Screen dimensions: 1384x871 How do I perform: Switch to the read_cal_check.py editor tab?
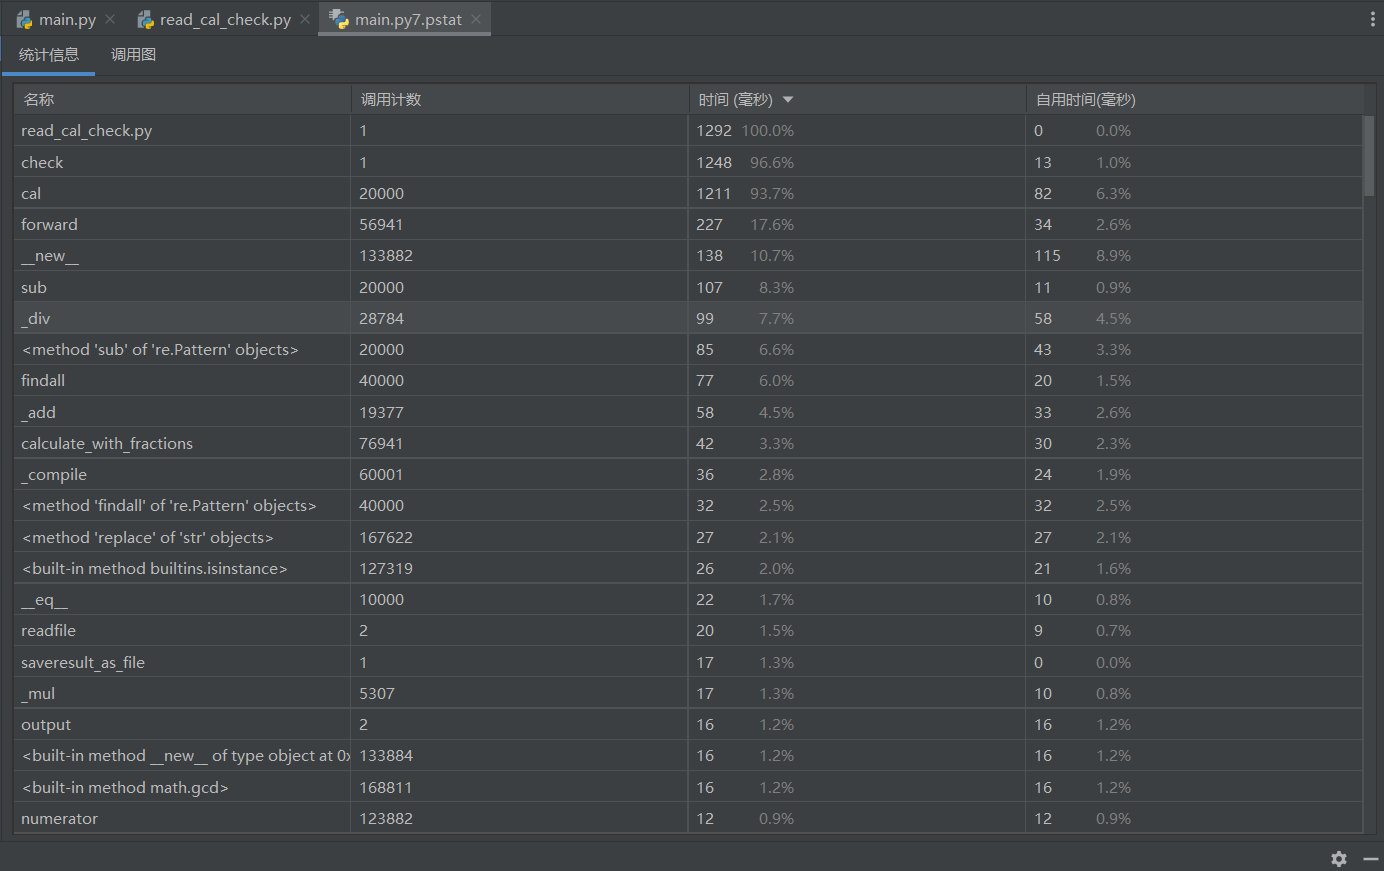pyautogui.click(x=225, y=20)
